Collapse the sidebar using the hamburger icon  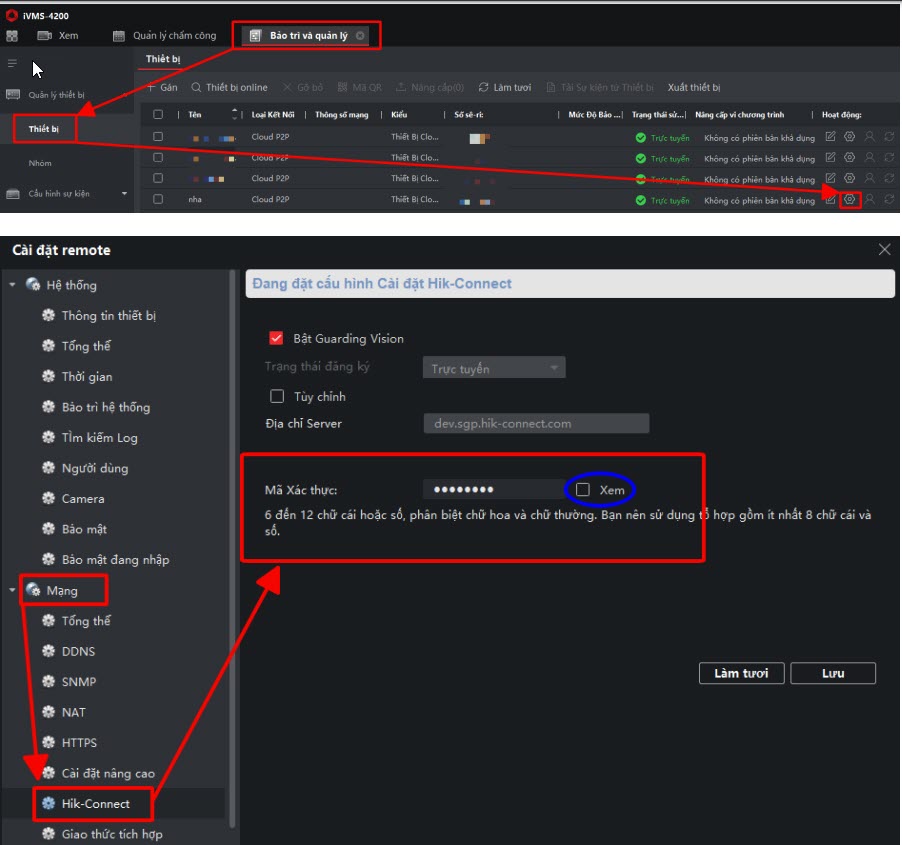point(12,64)
